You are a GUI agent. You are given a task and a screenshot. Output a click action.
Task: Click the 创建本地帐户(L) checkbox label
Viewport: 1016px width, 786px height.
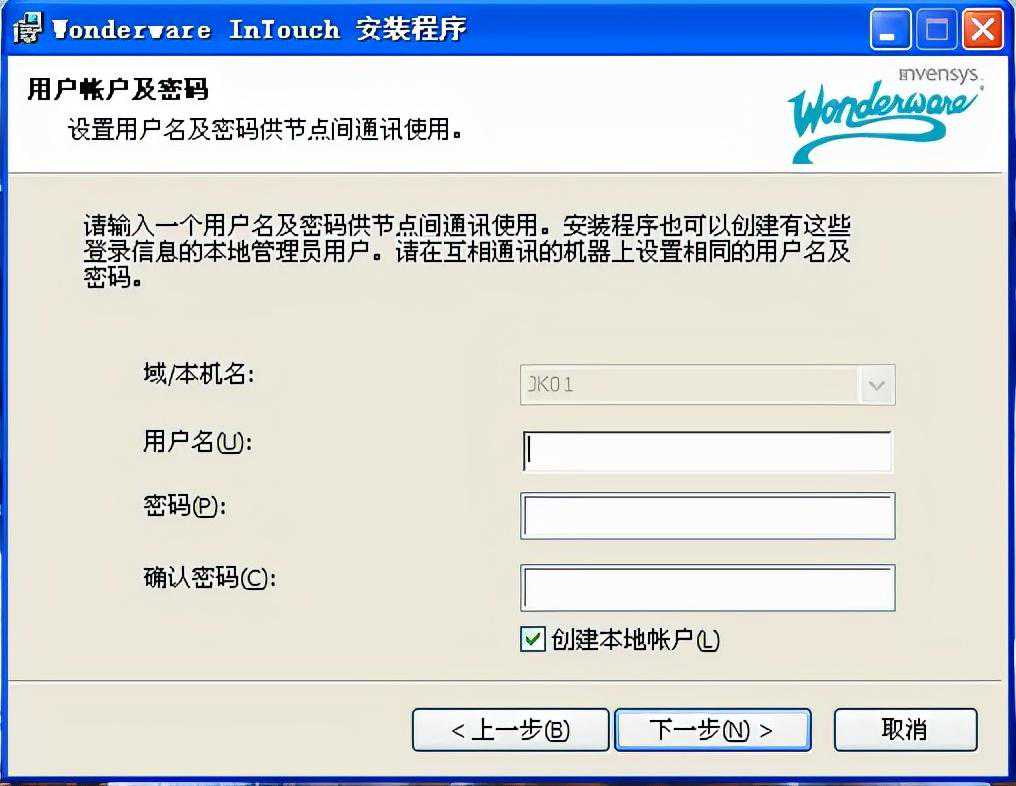[635, 640]
